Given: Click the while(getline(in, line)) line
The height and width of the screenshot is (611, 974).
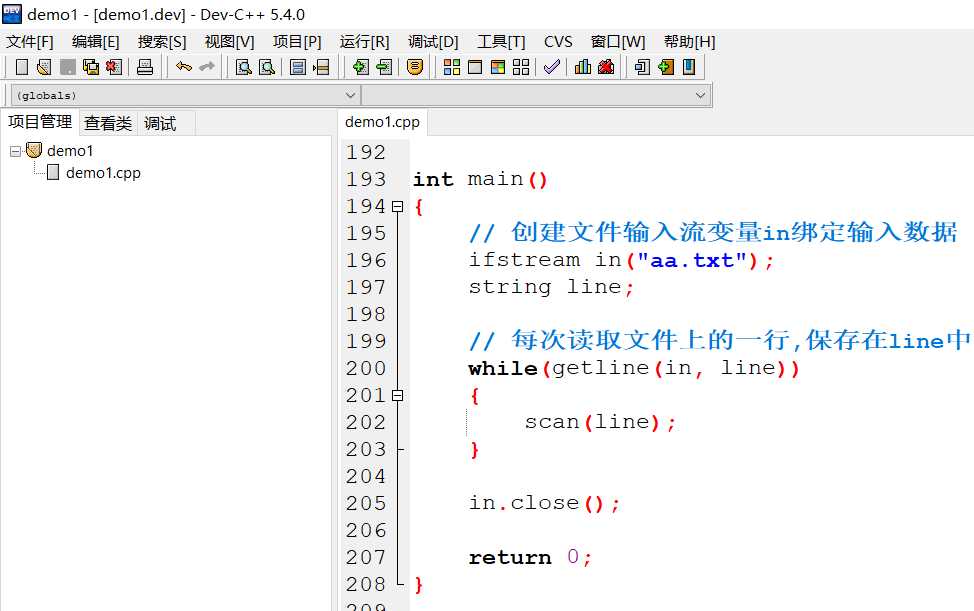Looking at the screenshot, I should 634,368.
